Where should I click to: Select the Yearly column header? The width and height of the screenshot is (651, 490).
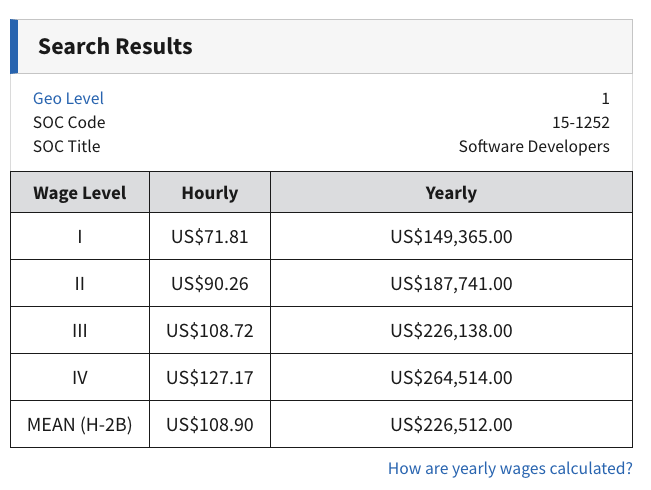point(451,193)
